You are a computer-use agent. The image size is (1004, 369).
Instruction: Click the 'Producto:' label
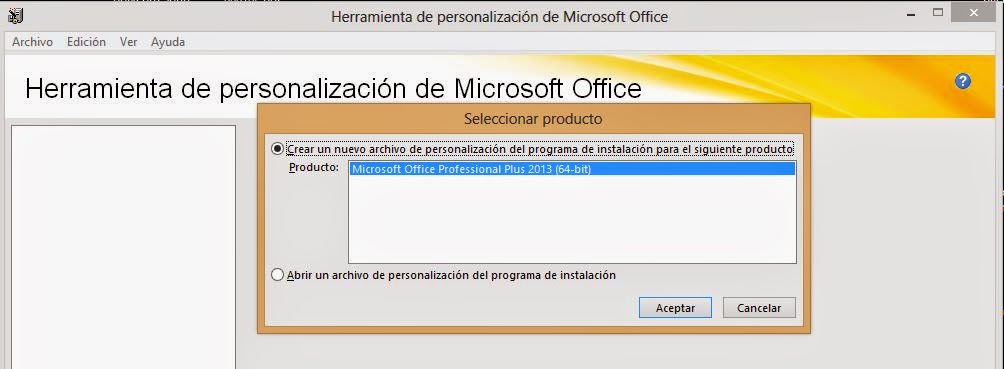[x=314, y=168]
